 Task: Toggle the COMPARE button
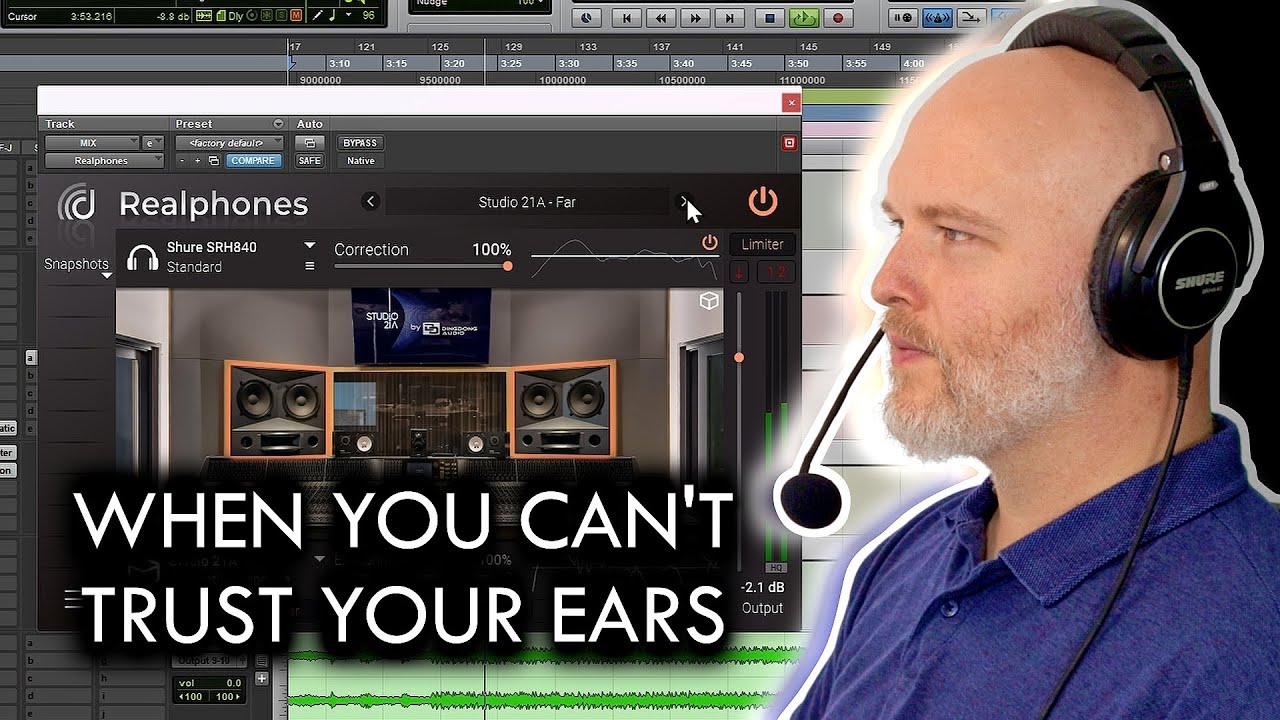click(x=253, y=160)
